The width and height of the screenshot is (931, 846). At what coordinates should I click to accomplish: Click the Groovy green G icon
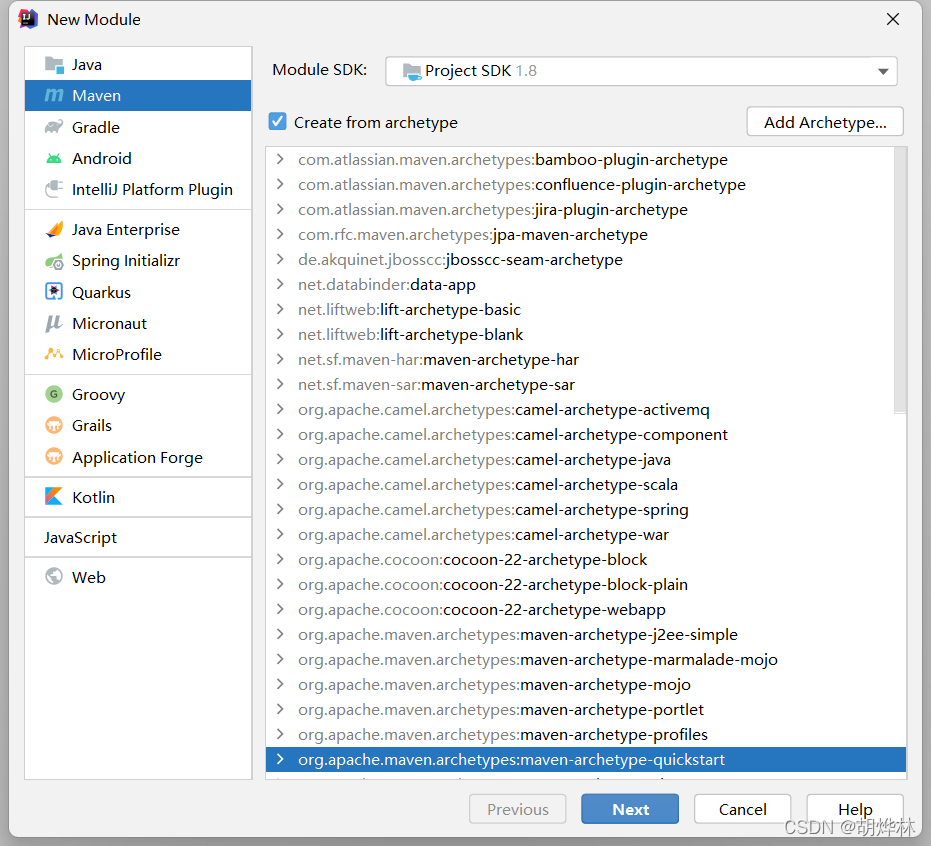(x=54, y=394)
